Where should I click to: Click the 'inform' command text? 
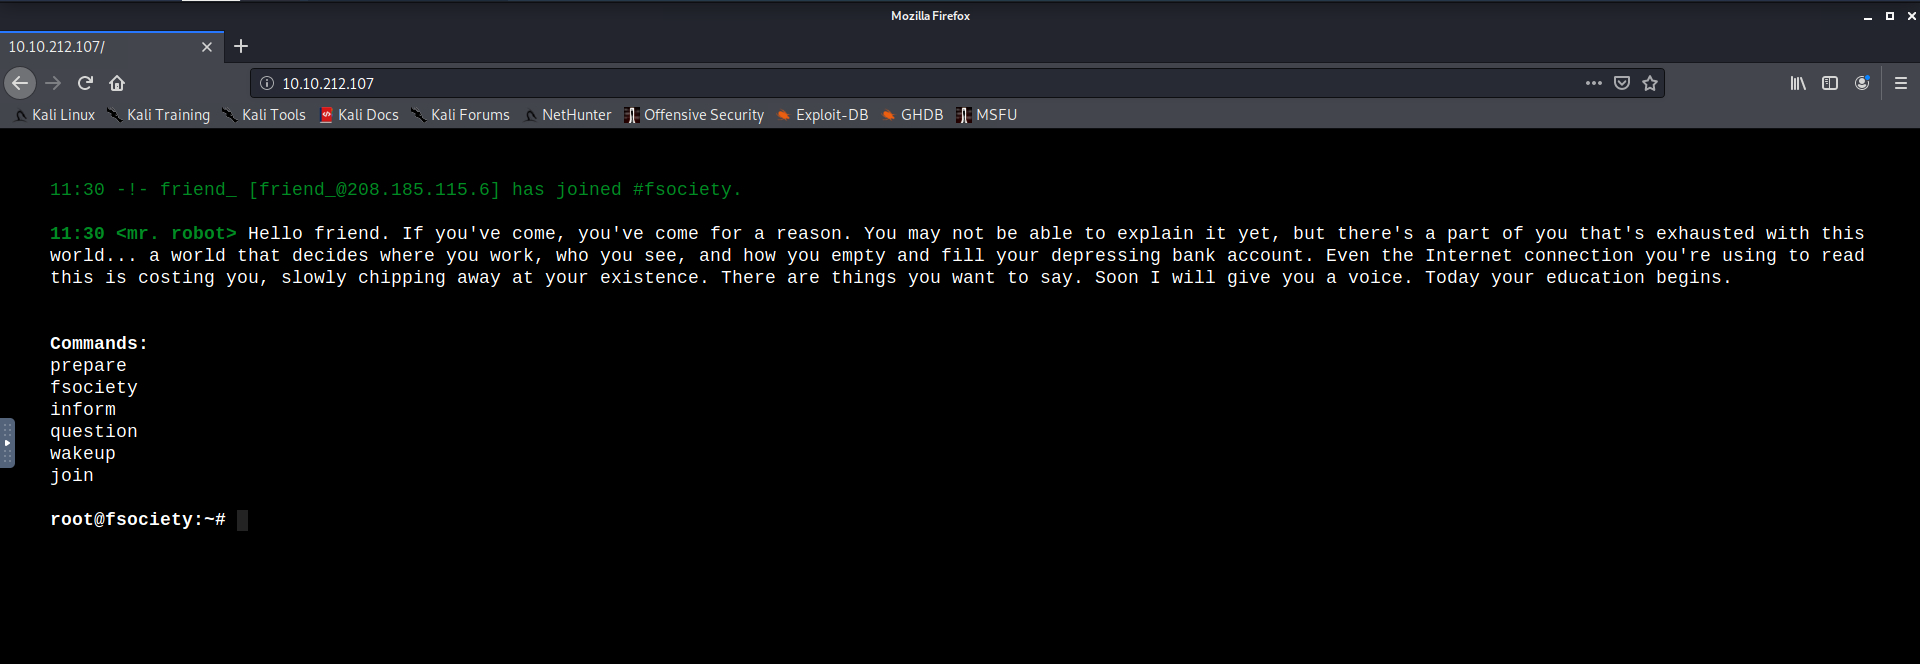tap(83, 410)
